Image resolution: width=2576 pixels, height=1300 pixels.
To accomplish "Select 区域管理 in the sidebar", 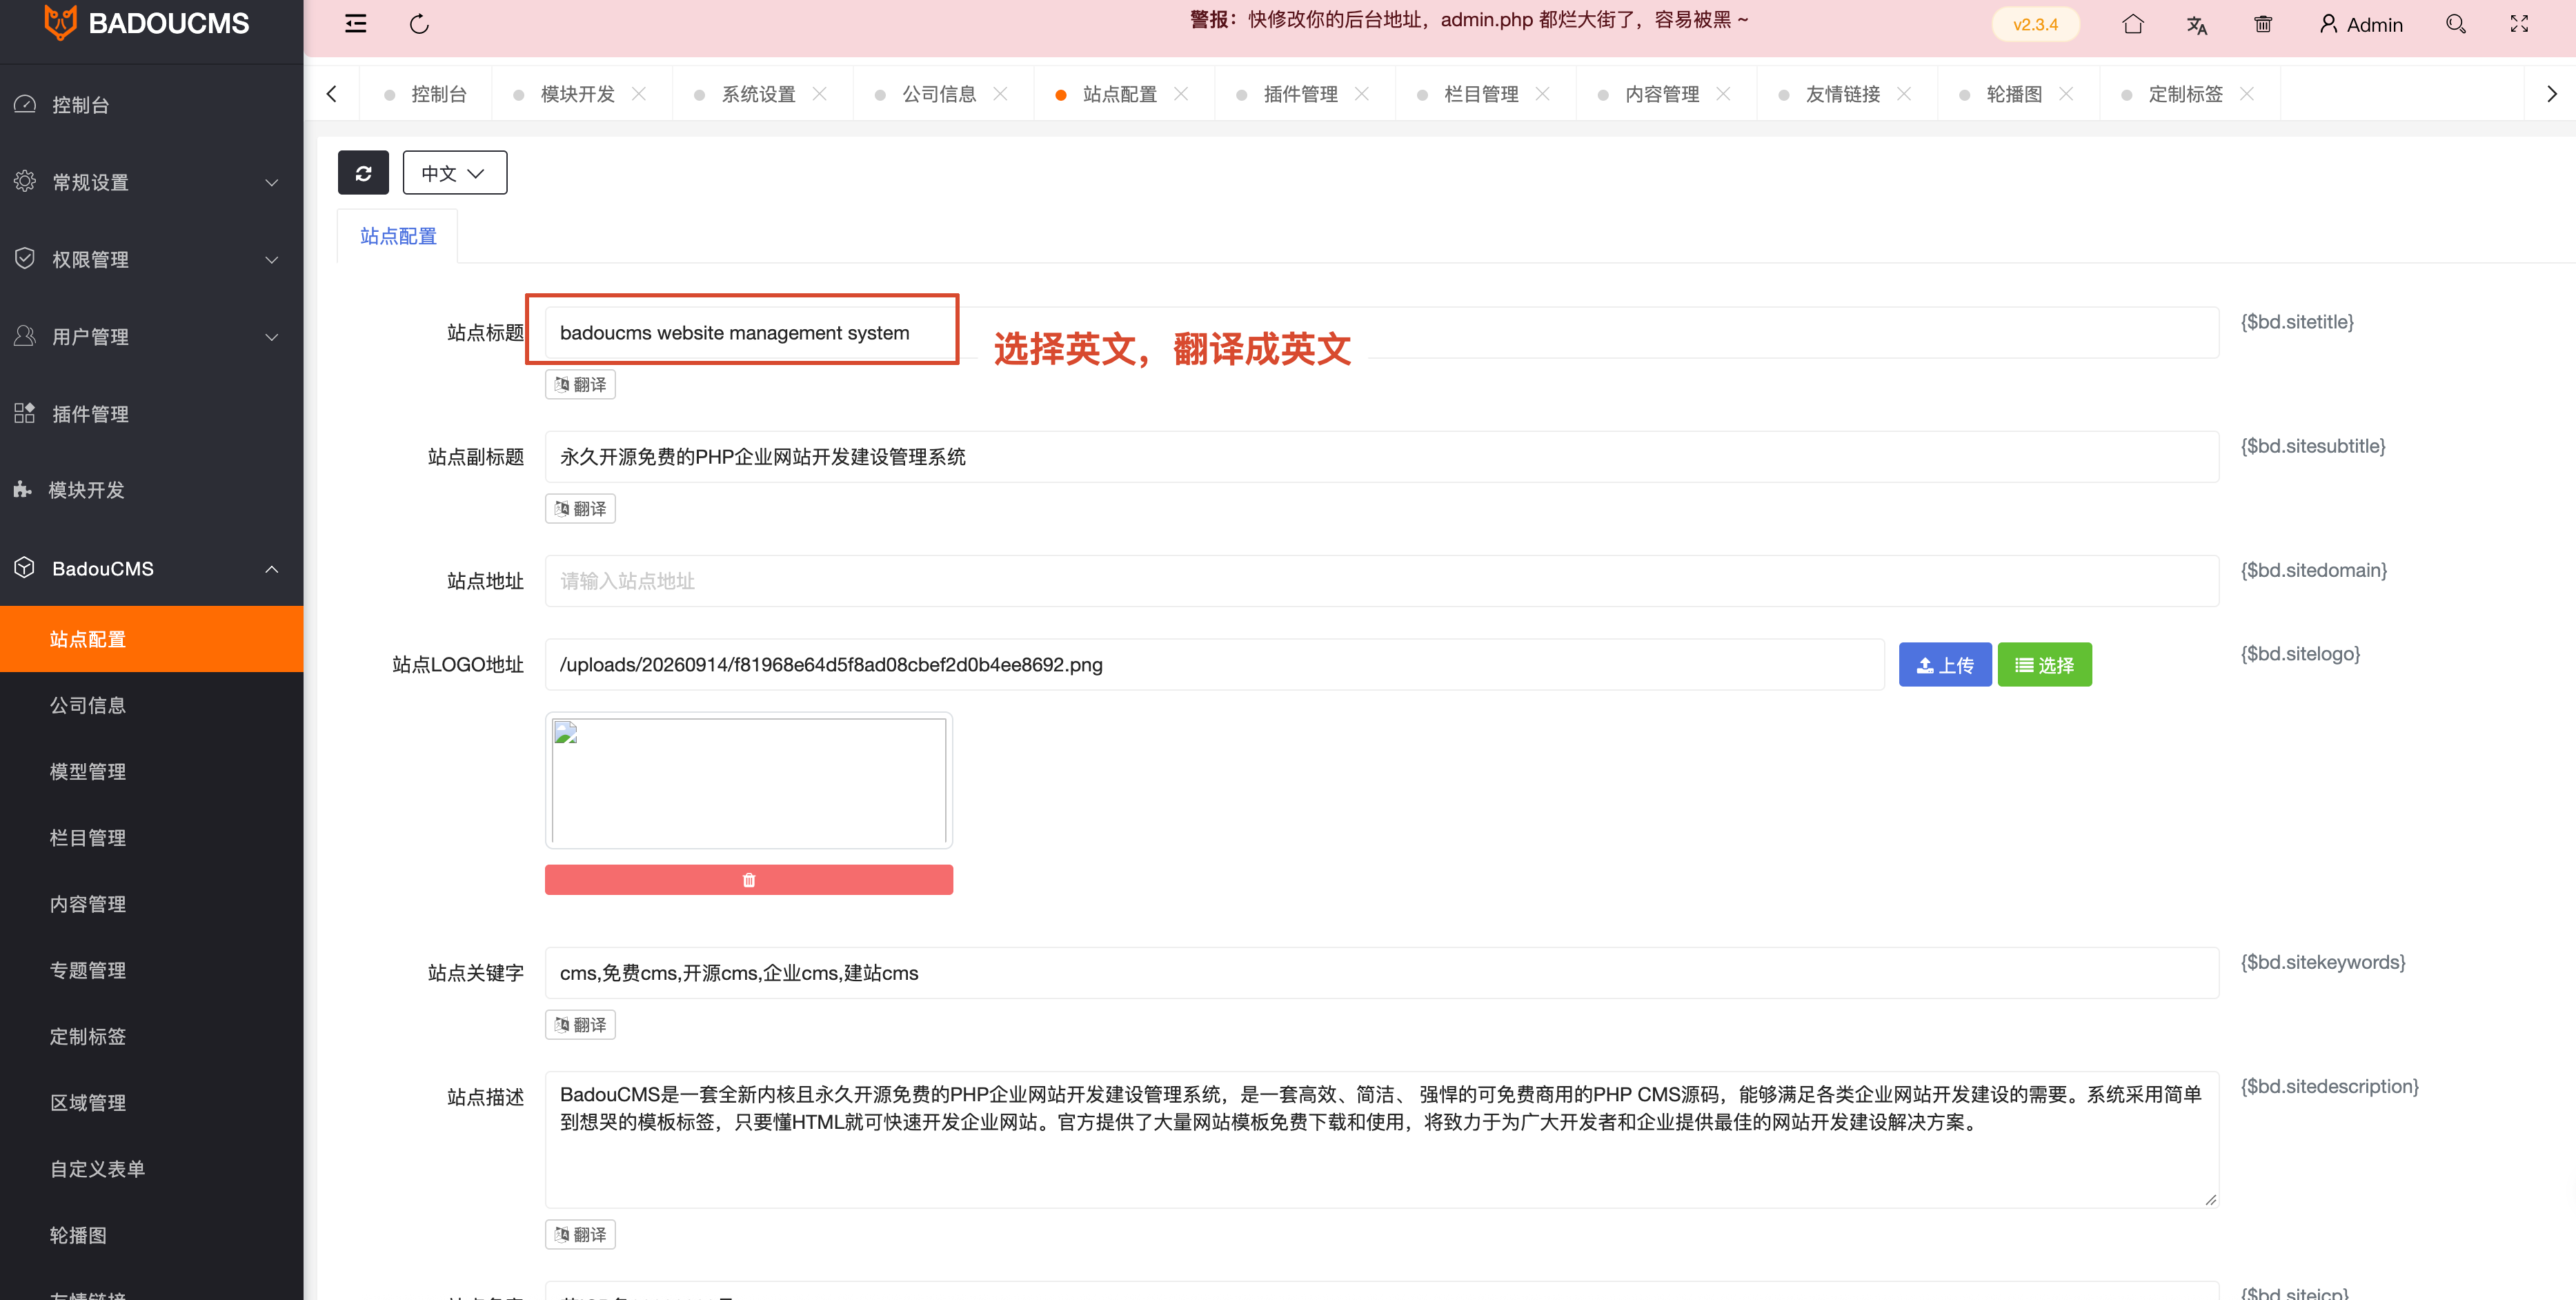I will [x=152, y=1102].
